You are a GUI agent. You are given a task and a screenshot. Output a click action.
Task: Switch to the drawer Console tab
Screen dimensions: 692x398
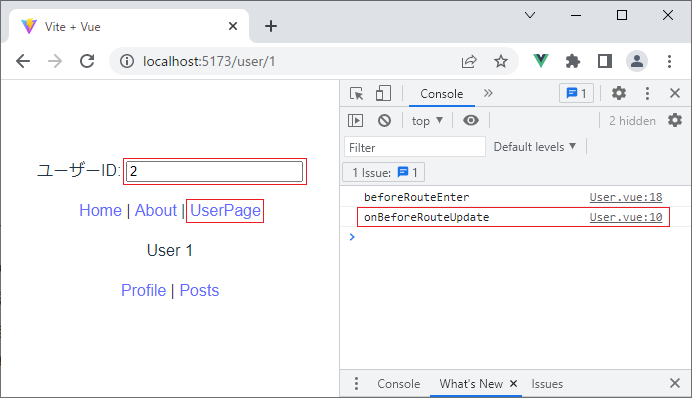coord(399,384)
